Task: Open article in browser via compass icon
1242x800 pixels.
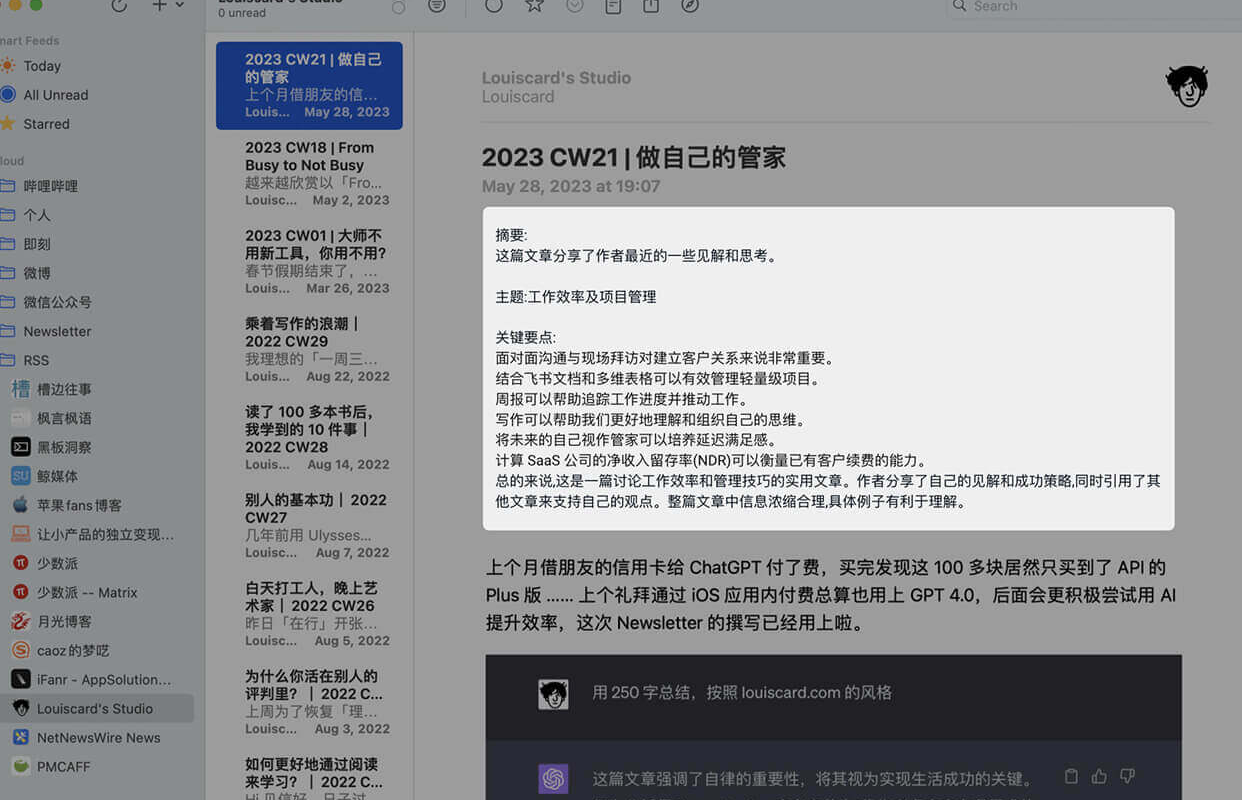Action: (690, 6)
